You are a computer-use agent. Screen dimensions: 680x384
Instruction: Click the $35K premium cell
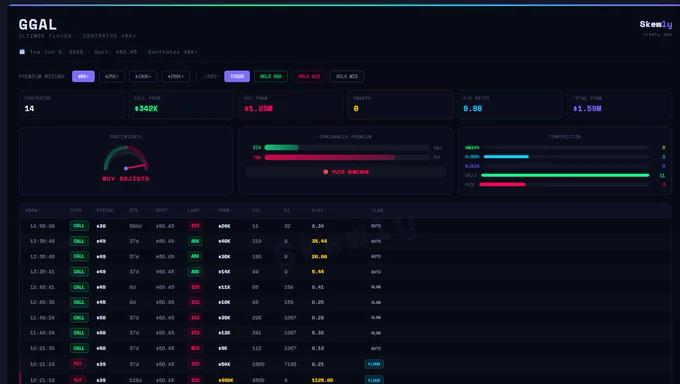pos(224,318)
